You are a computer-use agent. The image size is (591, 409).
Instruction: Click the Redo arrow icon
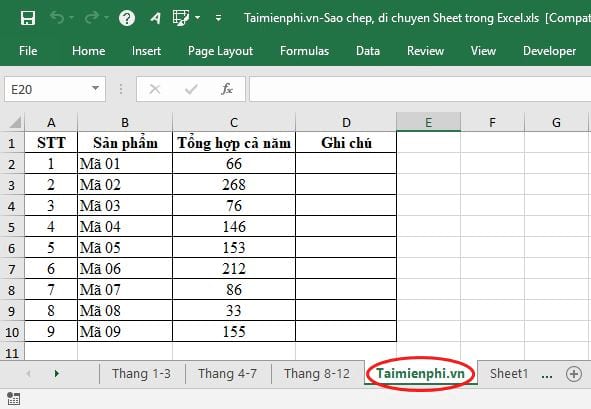(x=92, y=17)
